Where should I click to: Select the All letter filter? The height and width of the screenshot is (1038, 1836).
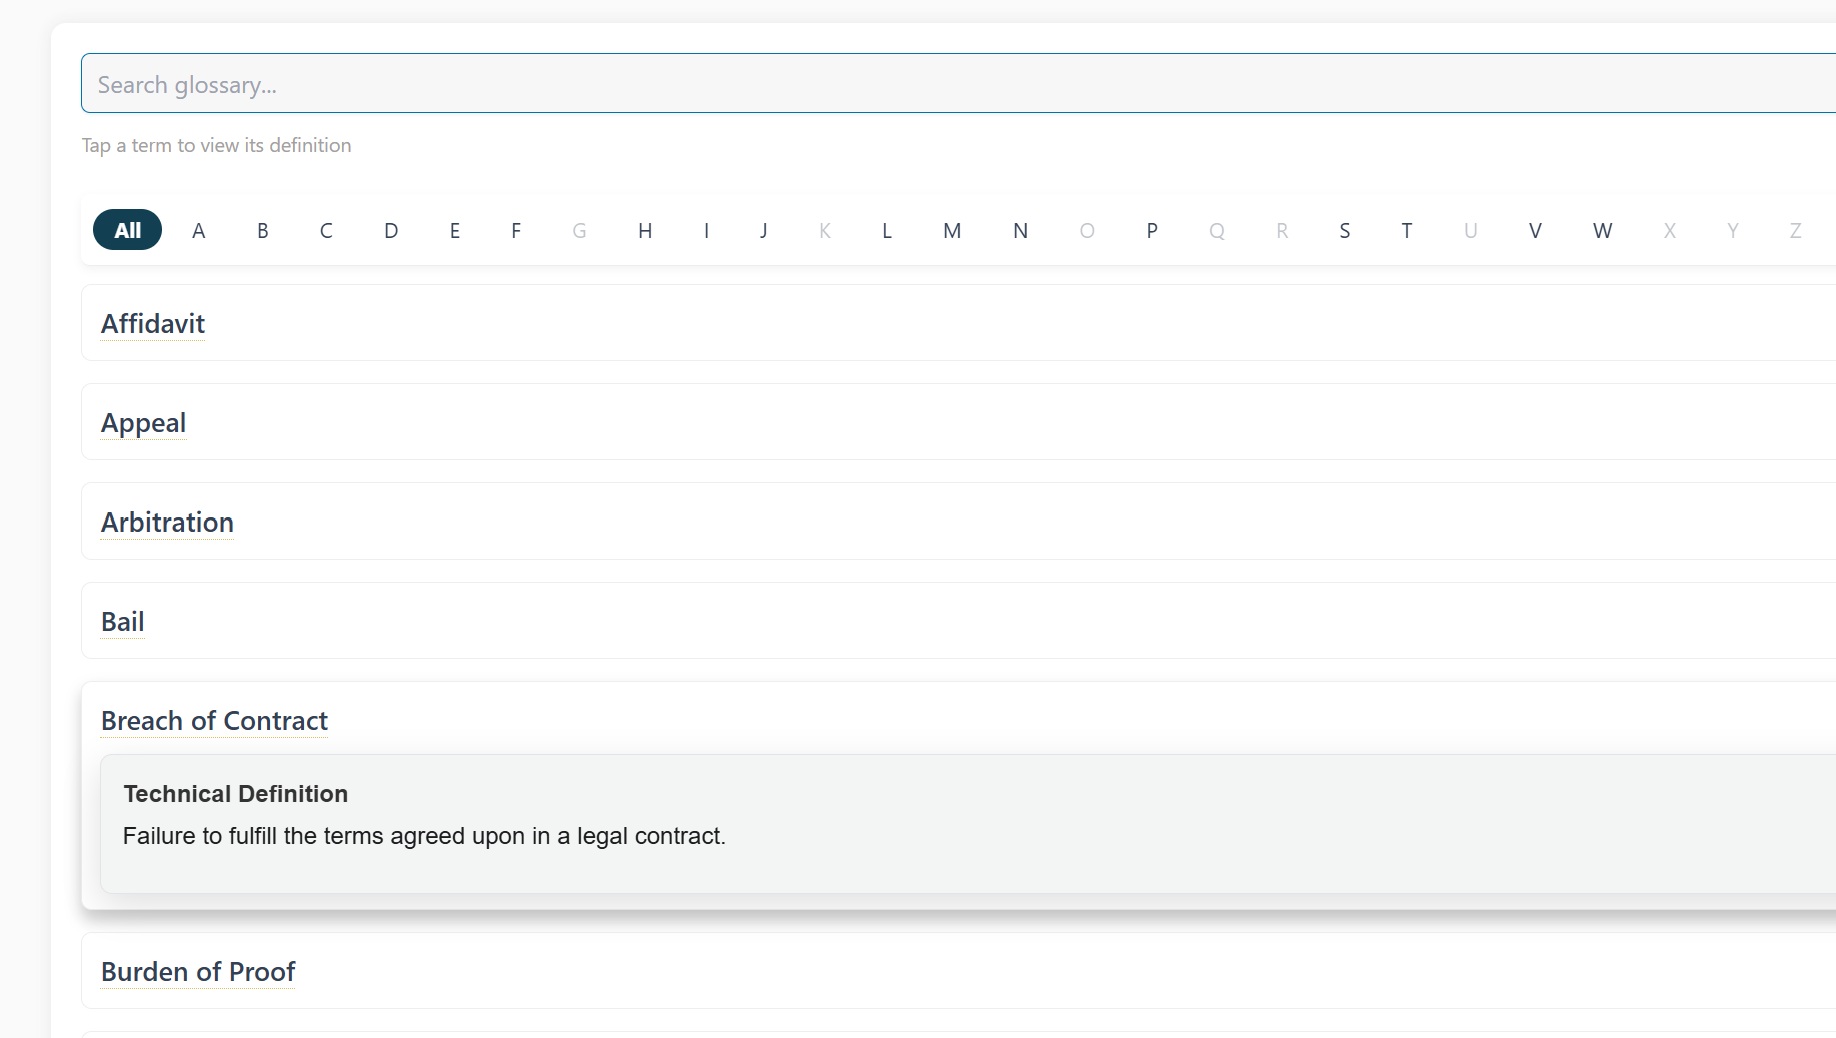tap(128, 230)
